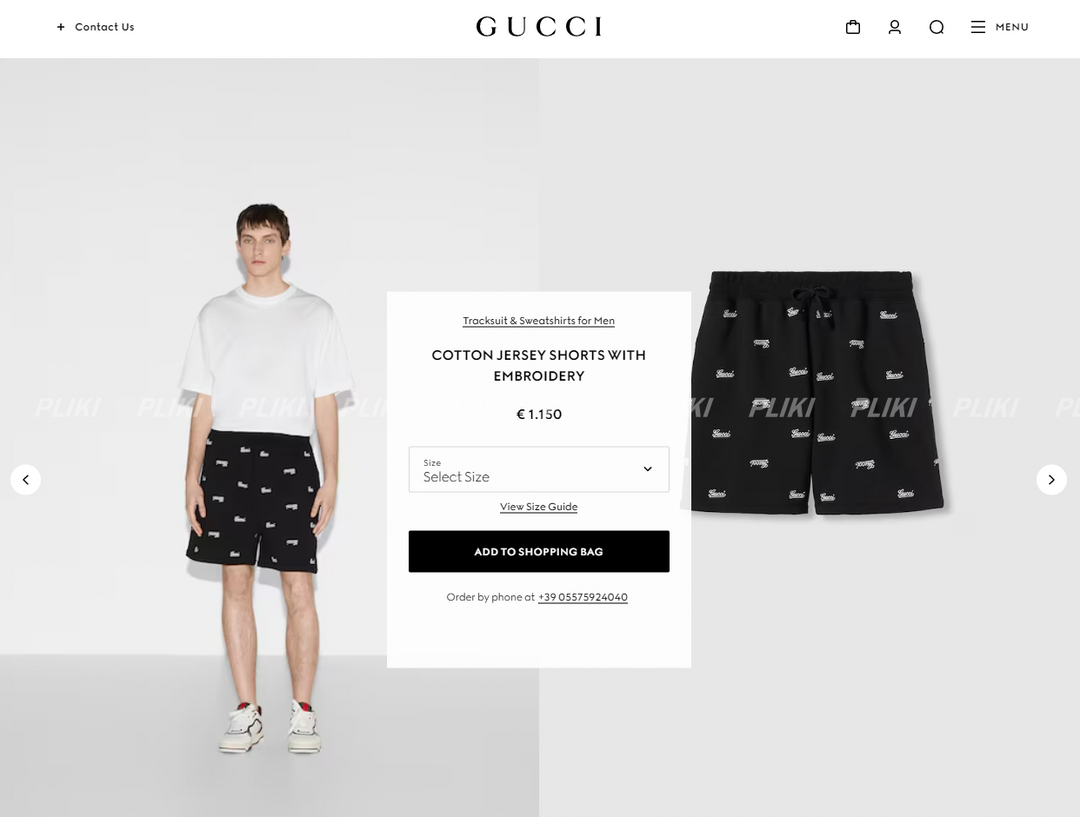Click the phone number +39 05575924040
This screenshot has height=817, width=1080.
pos(583,597)
